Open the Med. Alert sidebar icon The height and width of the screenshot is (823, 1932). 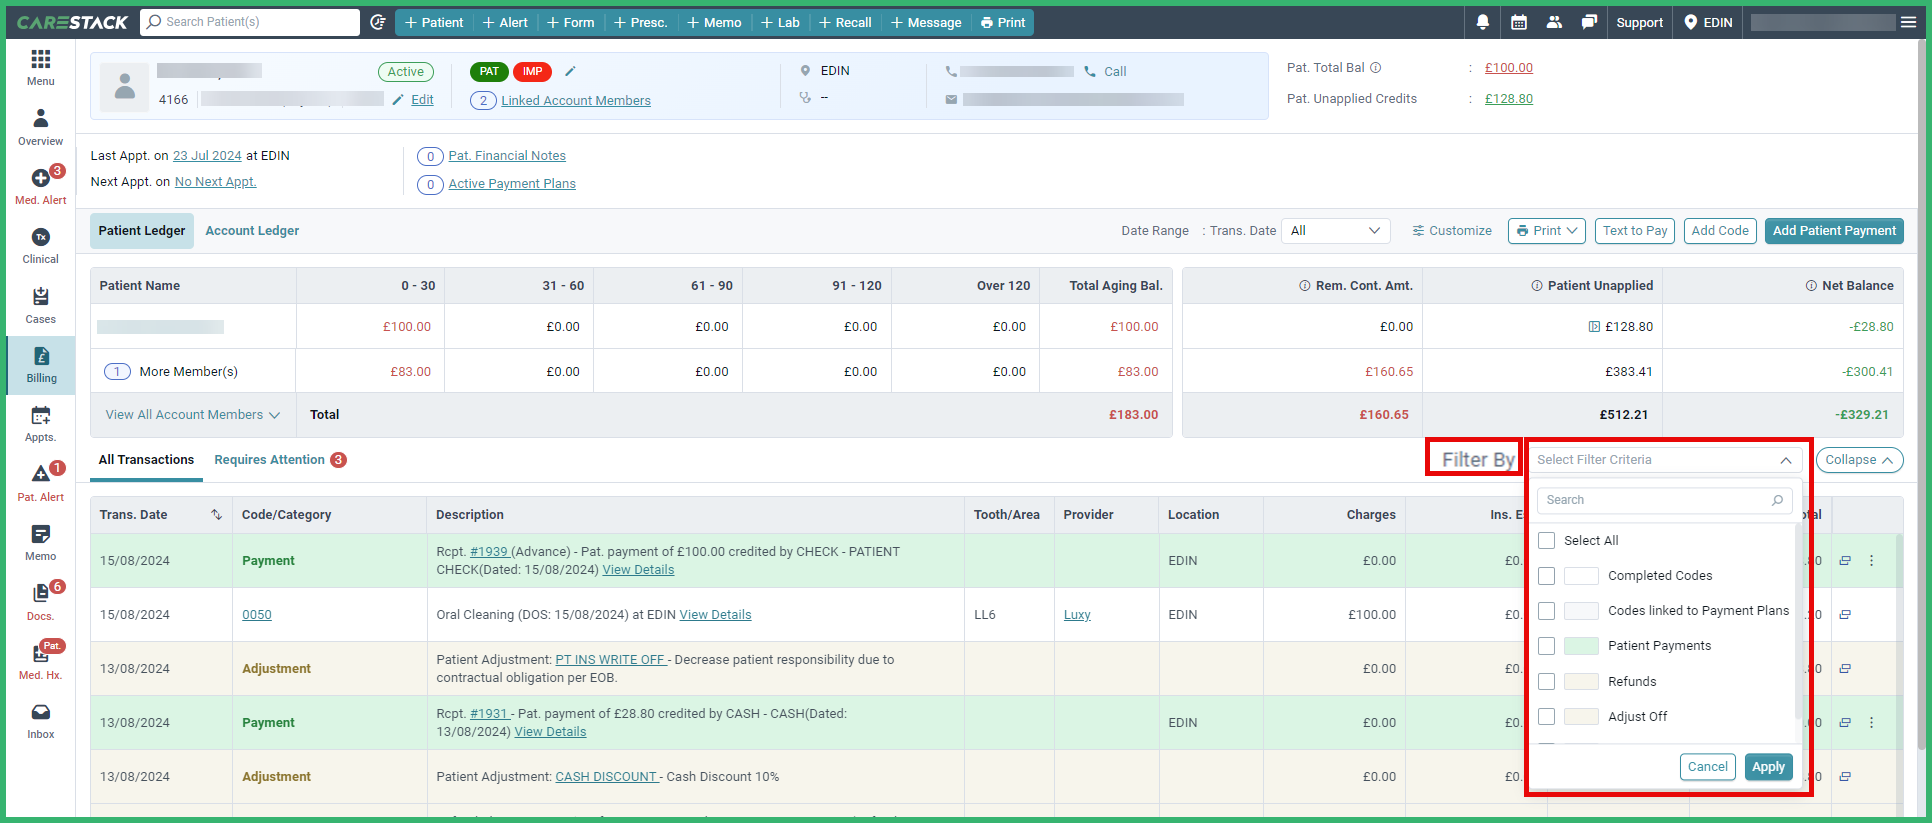coord(41,185)
